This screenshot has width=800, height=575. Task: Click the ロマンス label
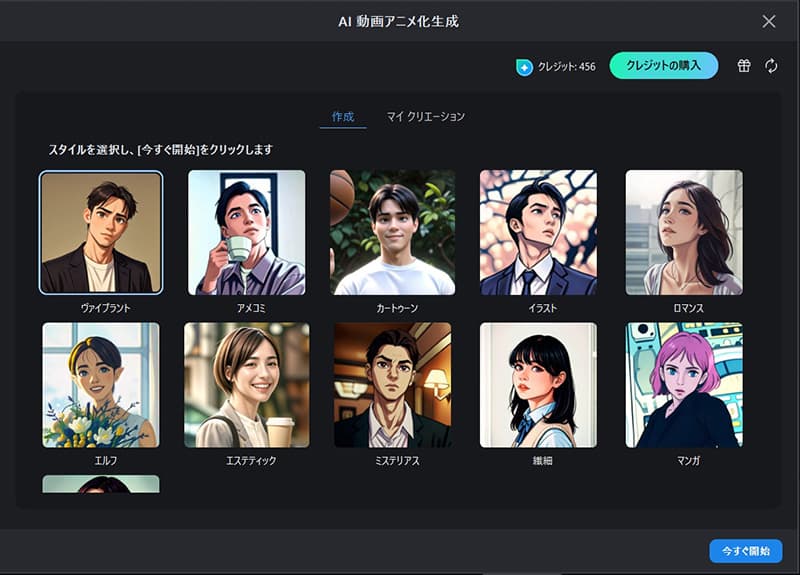click(x=689, y=308)
